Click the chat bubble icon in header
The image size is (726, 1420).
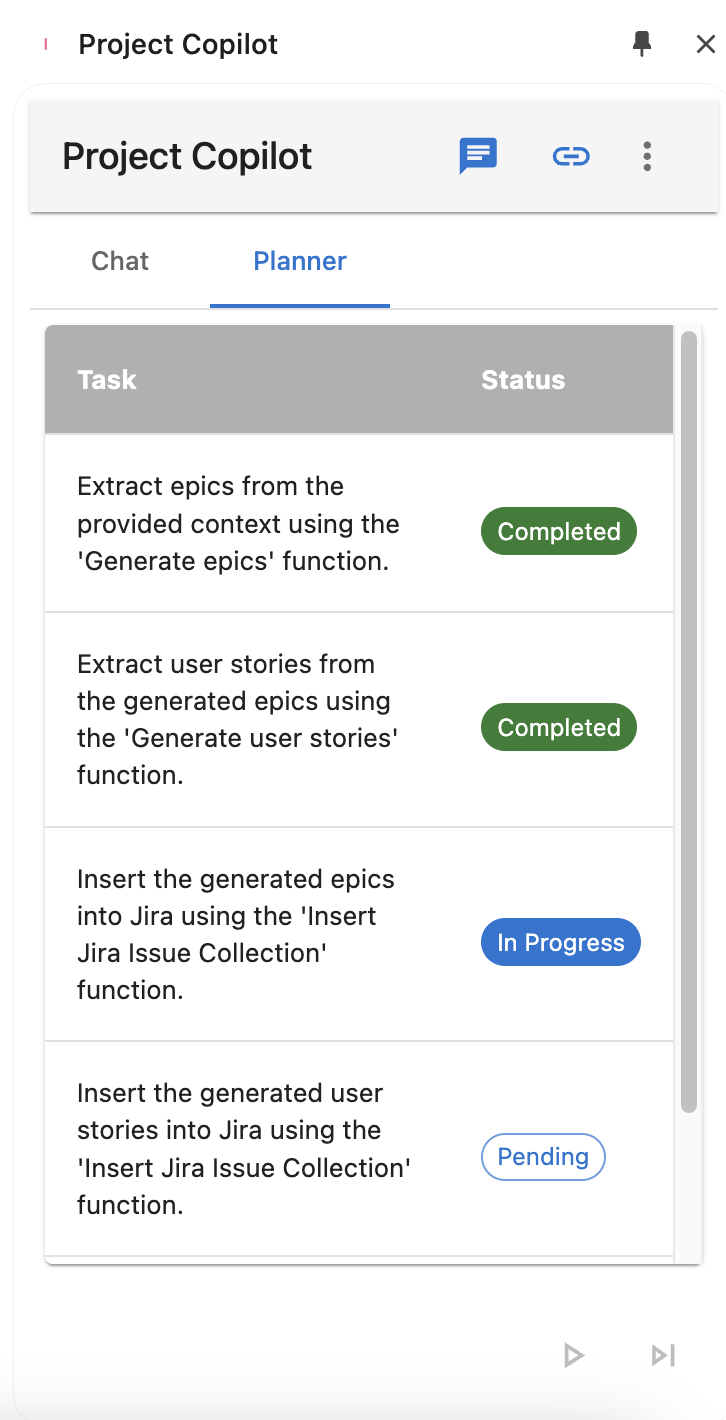(478, 156)
